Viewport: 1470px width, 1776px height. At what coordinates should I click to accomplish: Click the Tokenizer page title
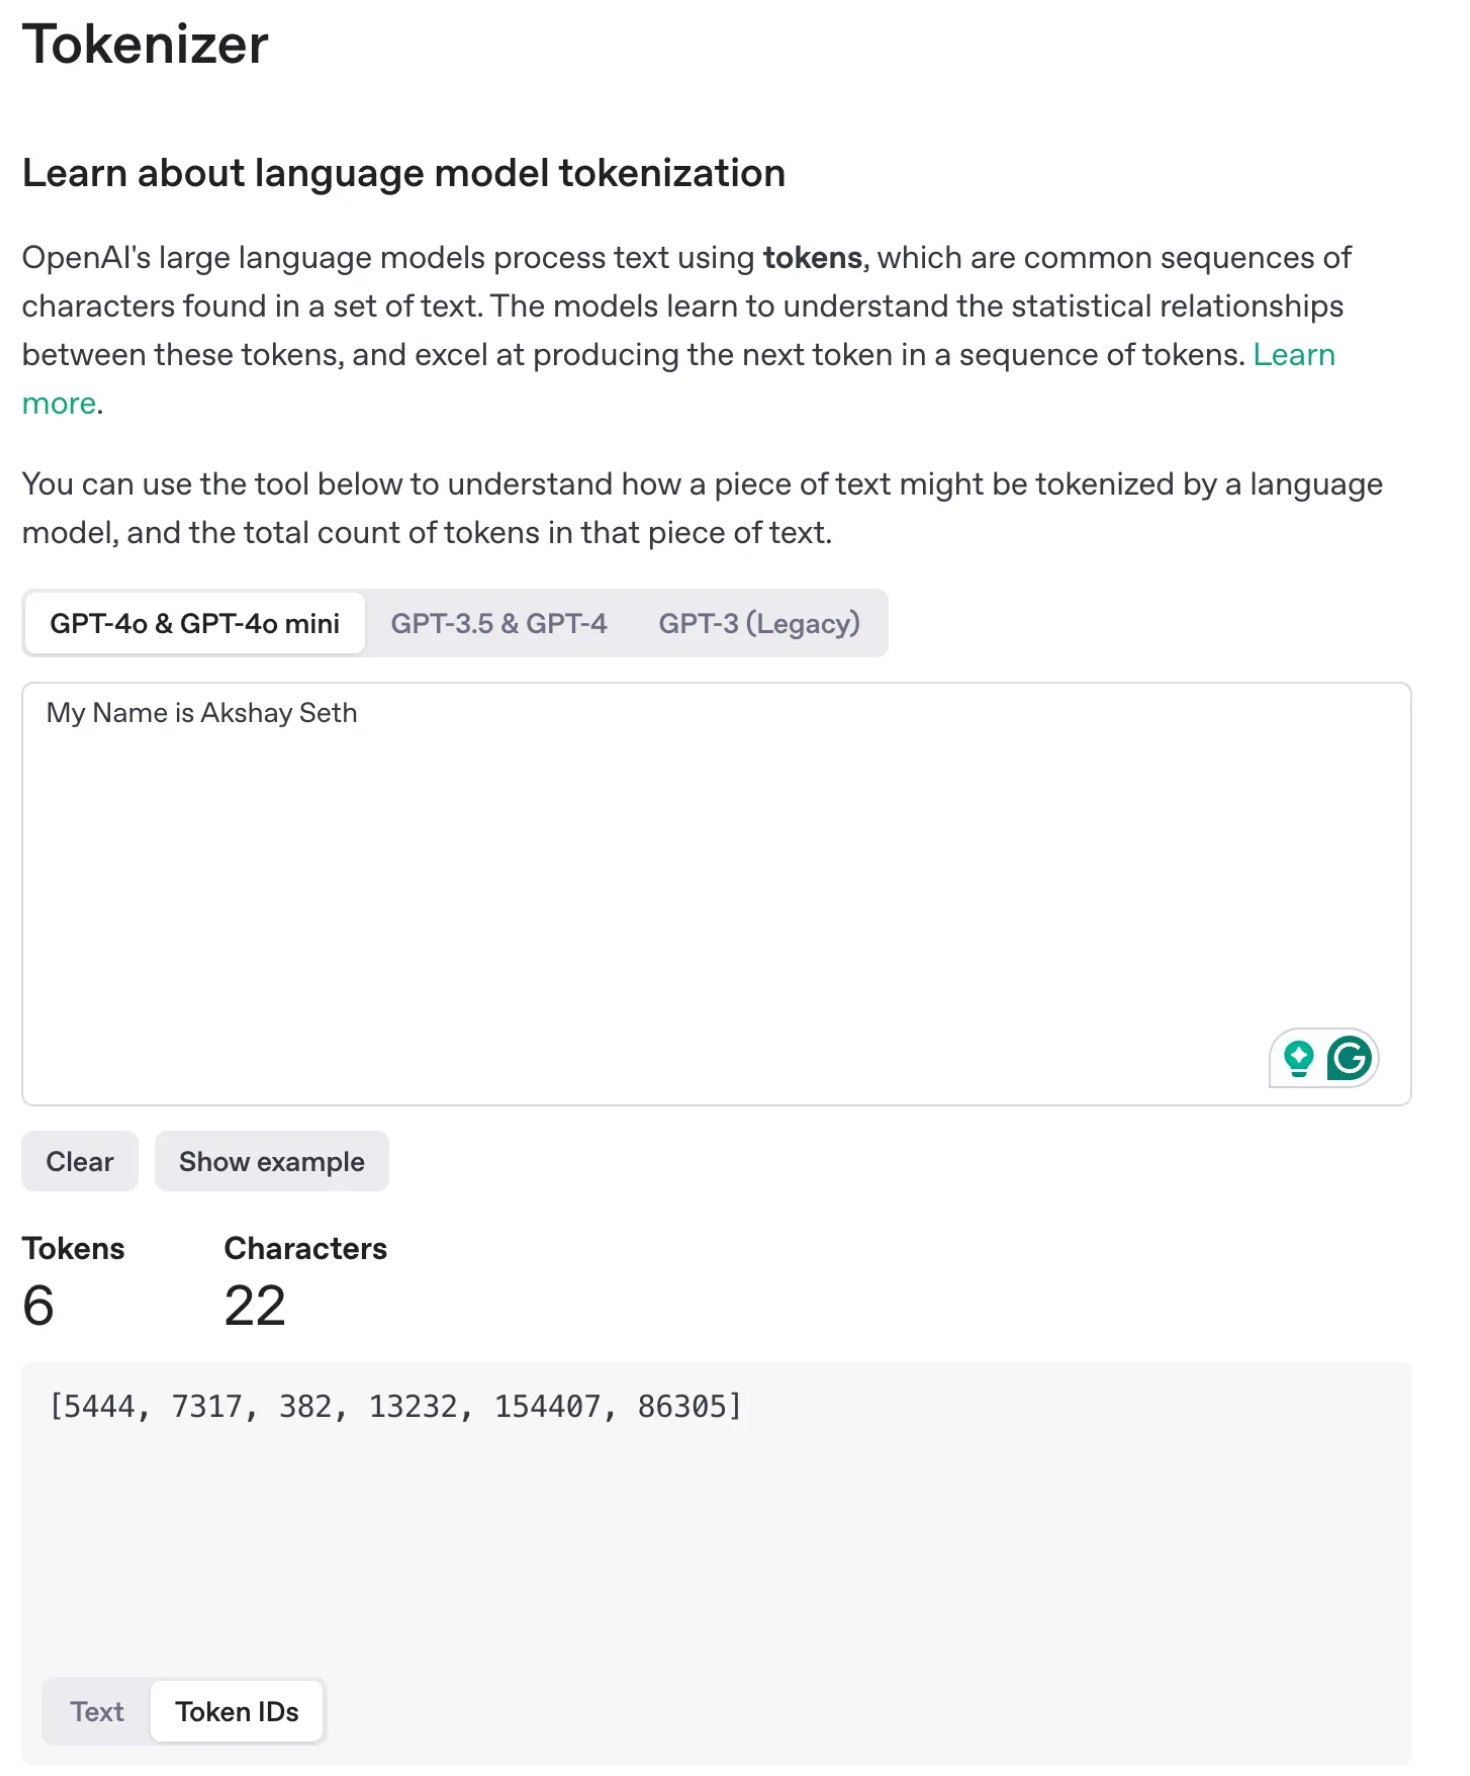[x=145, y=44]
